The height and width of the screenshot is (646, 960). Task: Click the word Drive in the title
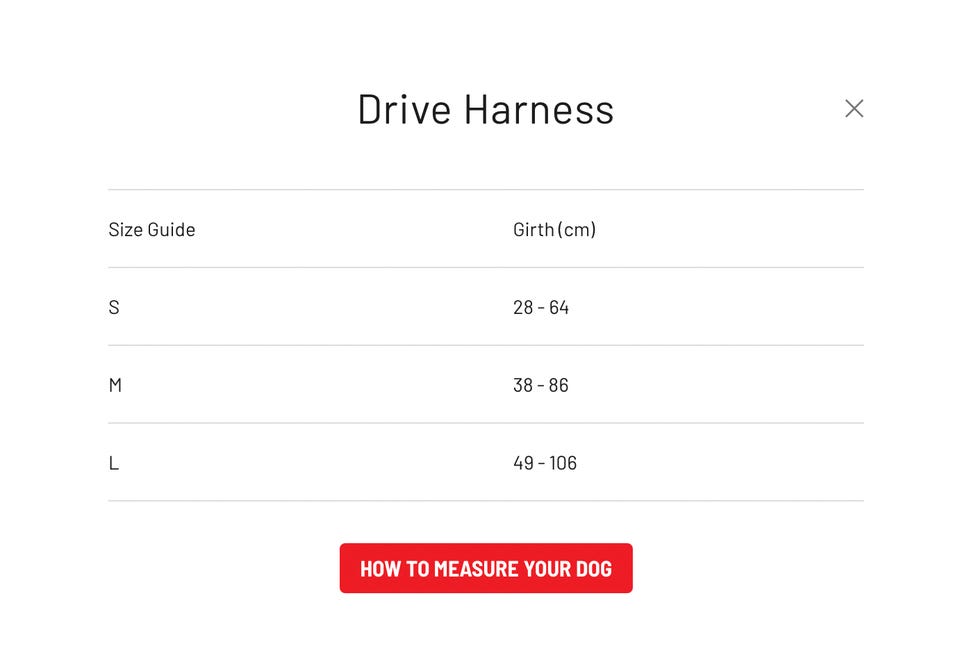(x=404, y=110)
